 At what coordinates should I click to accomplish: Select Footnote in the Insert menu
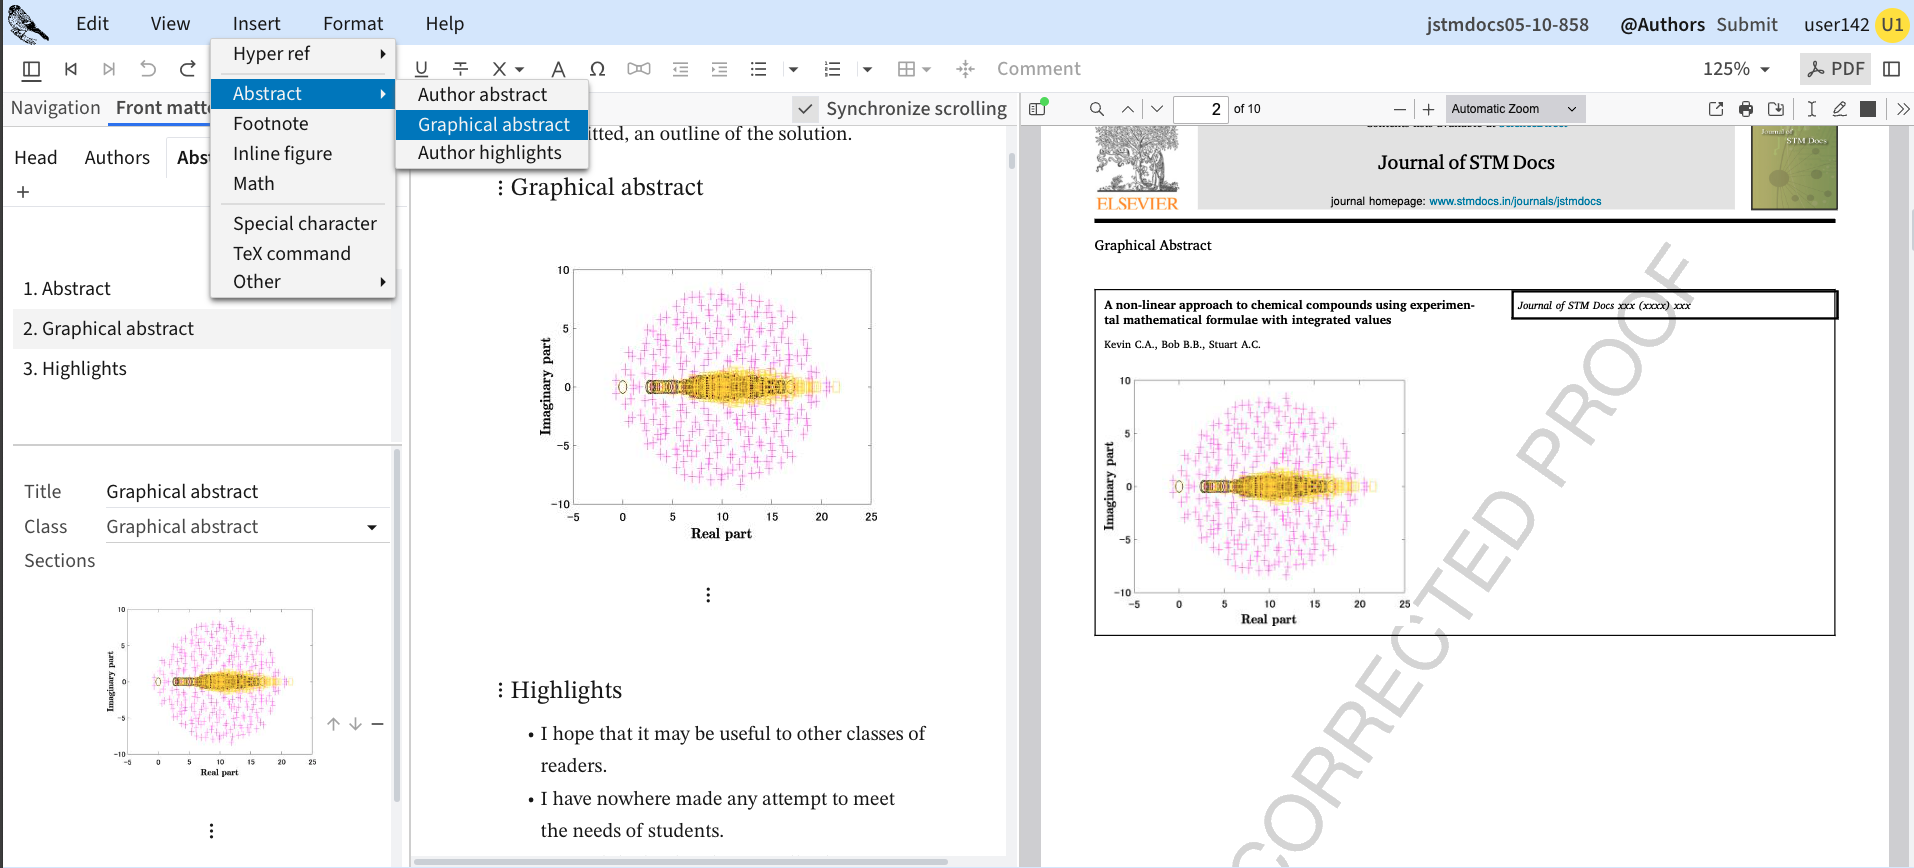coord(271,124)
